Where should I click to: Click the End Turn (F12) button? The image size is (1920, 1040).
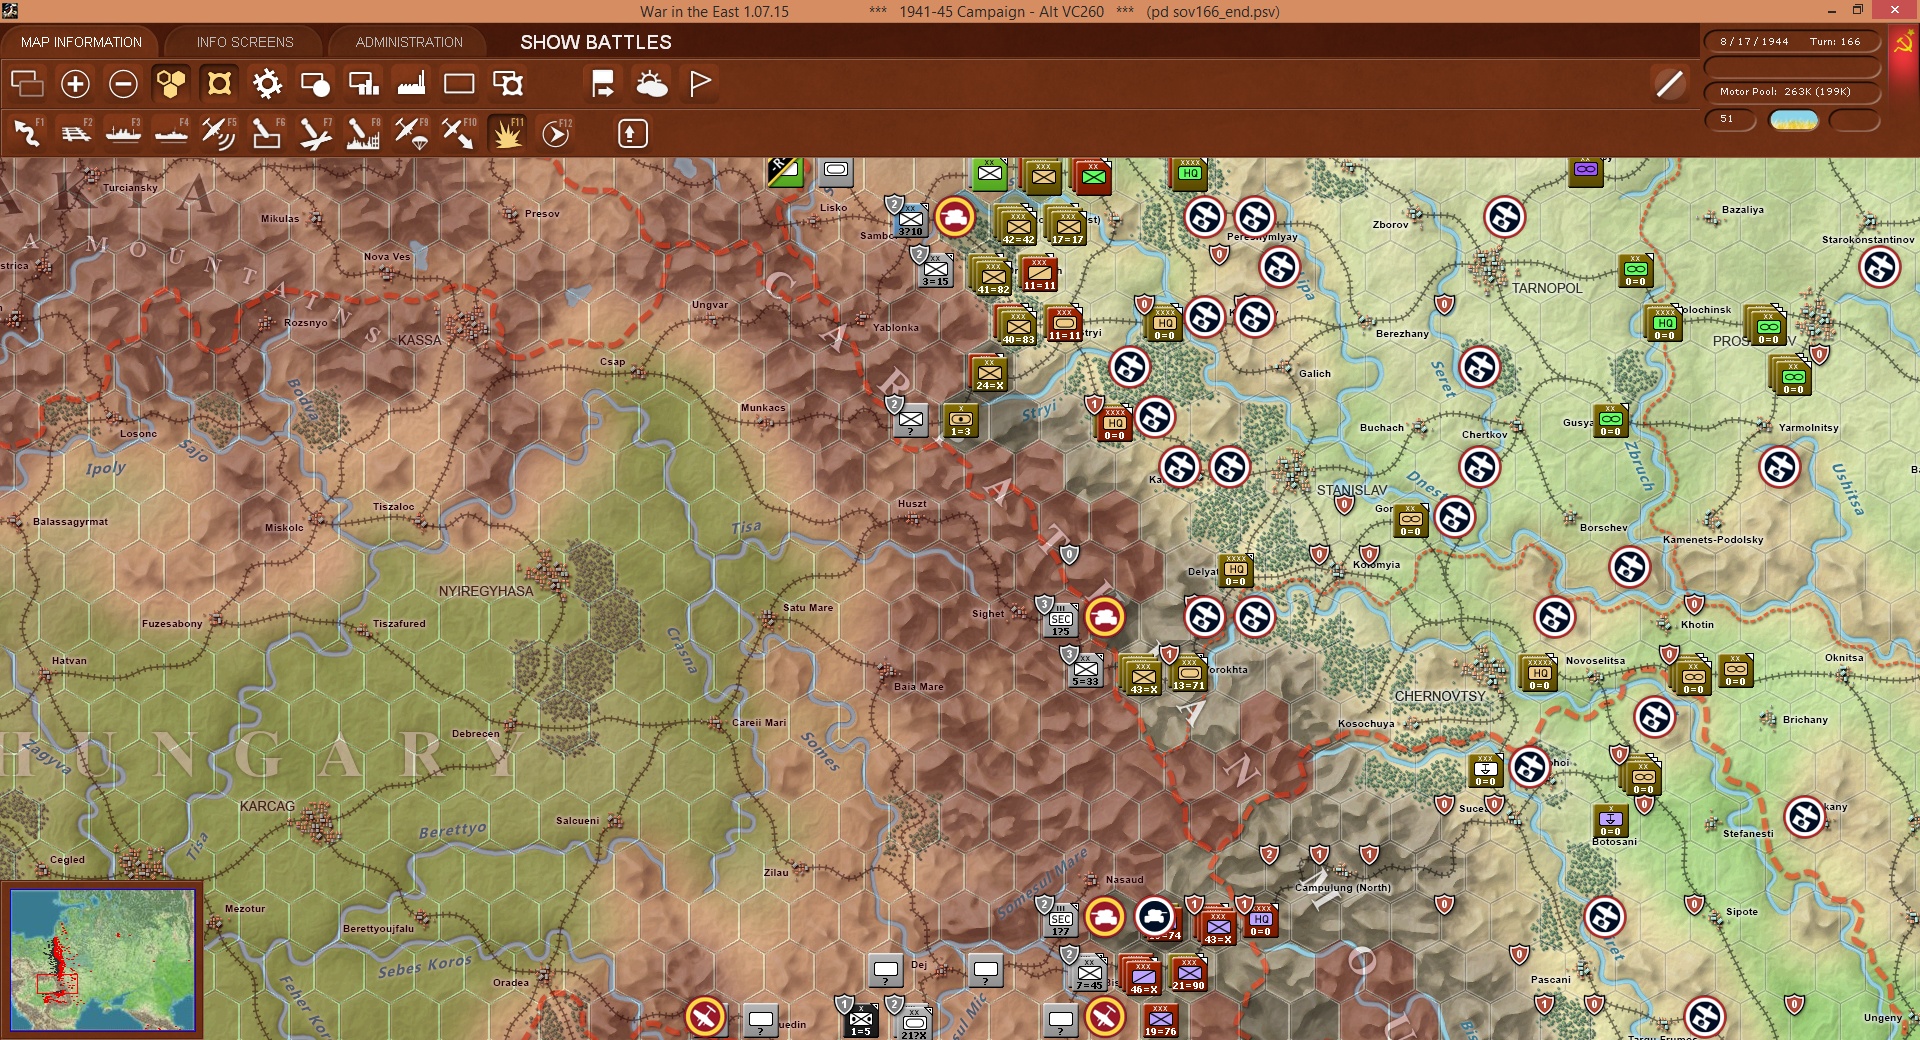pos(556,133)
